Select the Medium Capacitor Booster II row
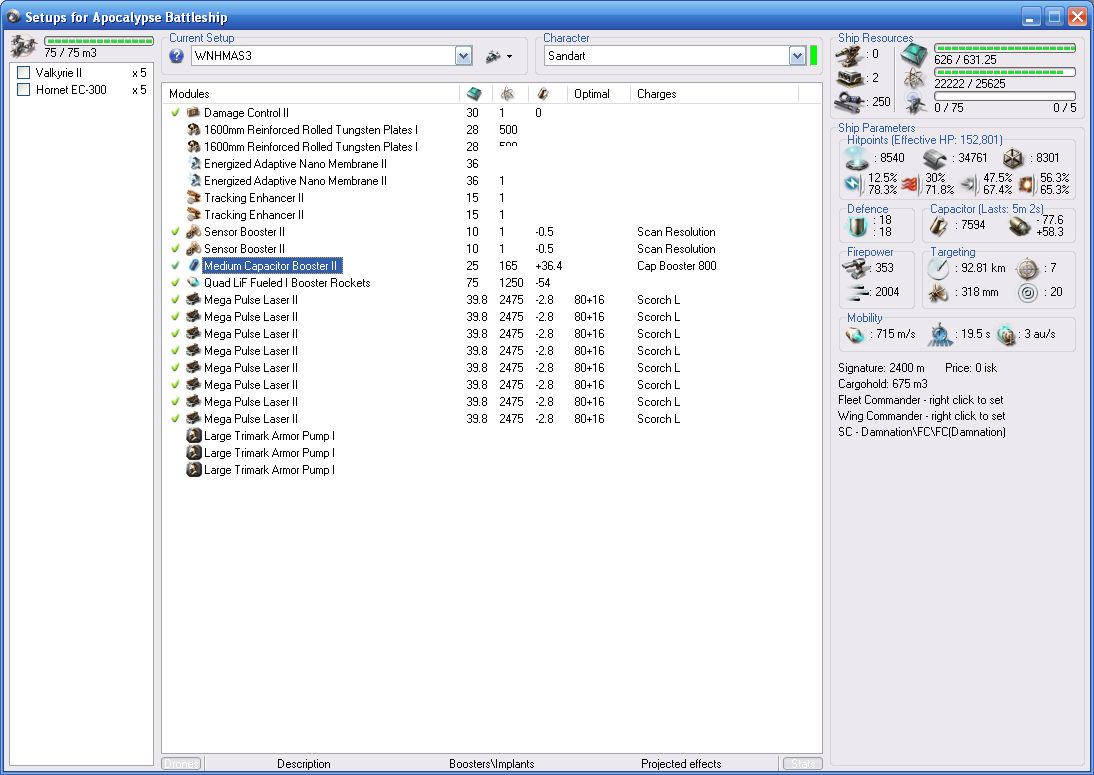 tap(491, 266)
